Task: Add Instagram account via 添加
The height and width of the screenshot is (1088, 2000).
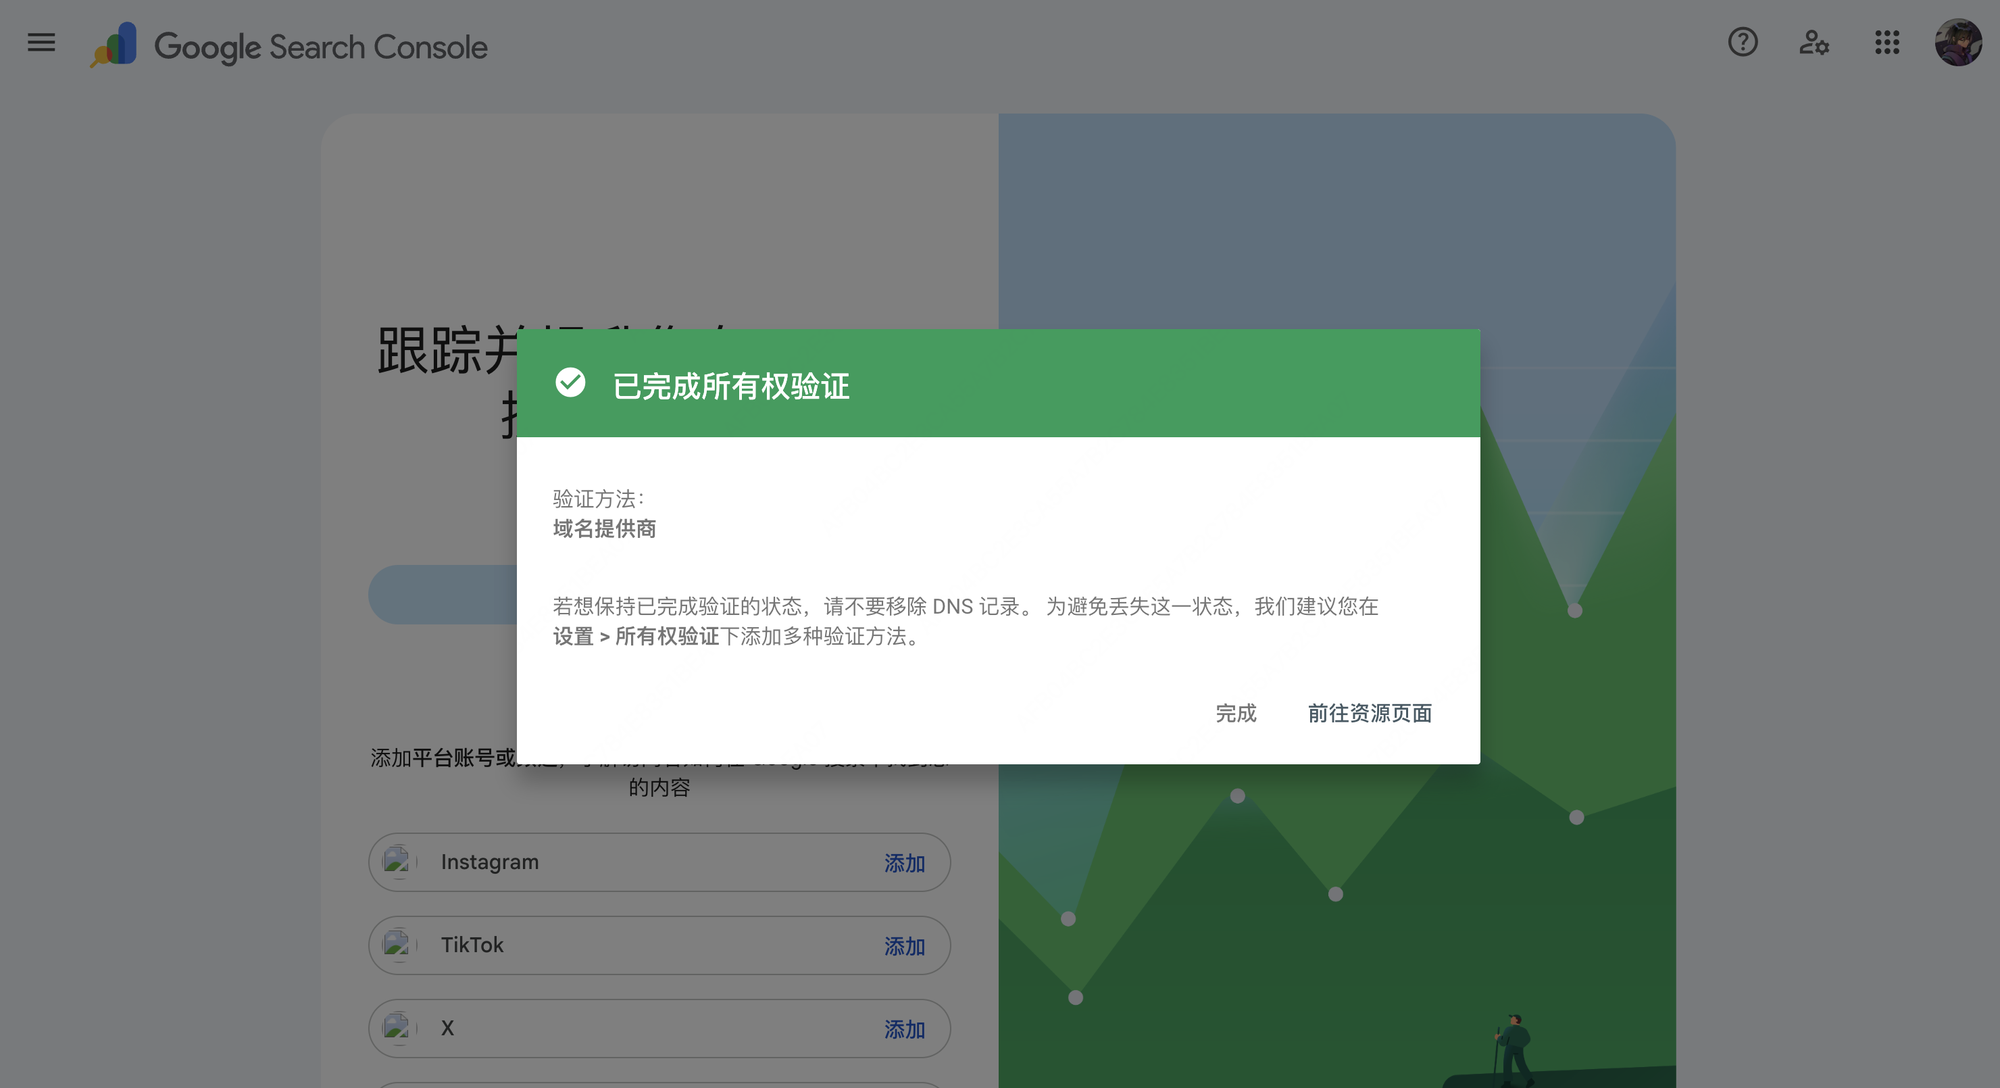Action: 904,863
